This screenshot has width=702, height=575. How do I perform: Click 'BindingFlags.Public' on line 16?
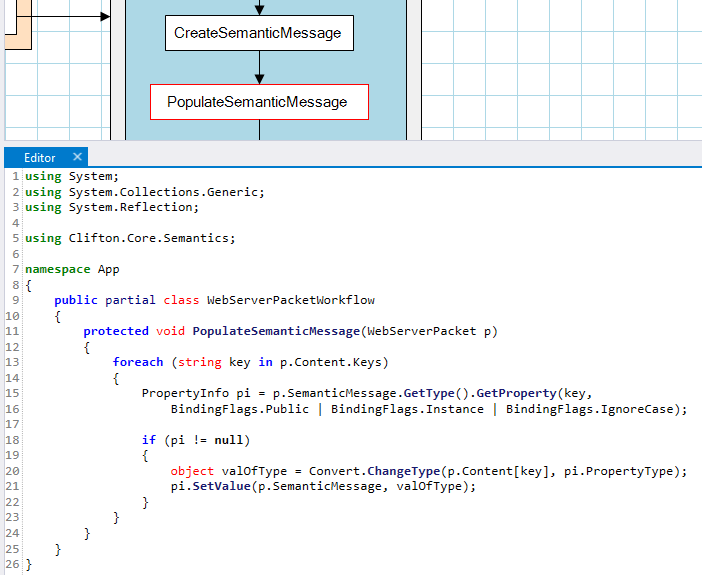click(x=240, y=409)
